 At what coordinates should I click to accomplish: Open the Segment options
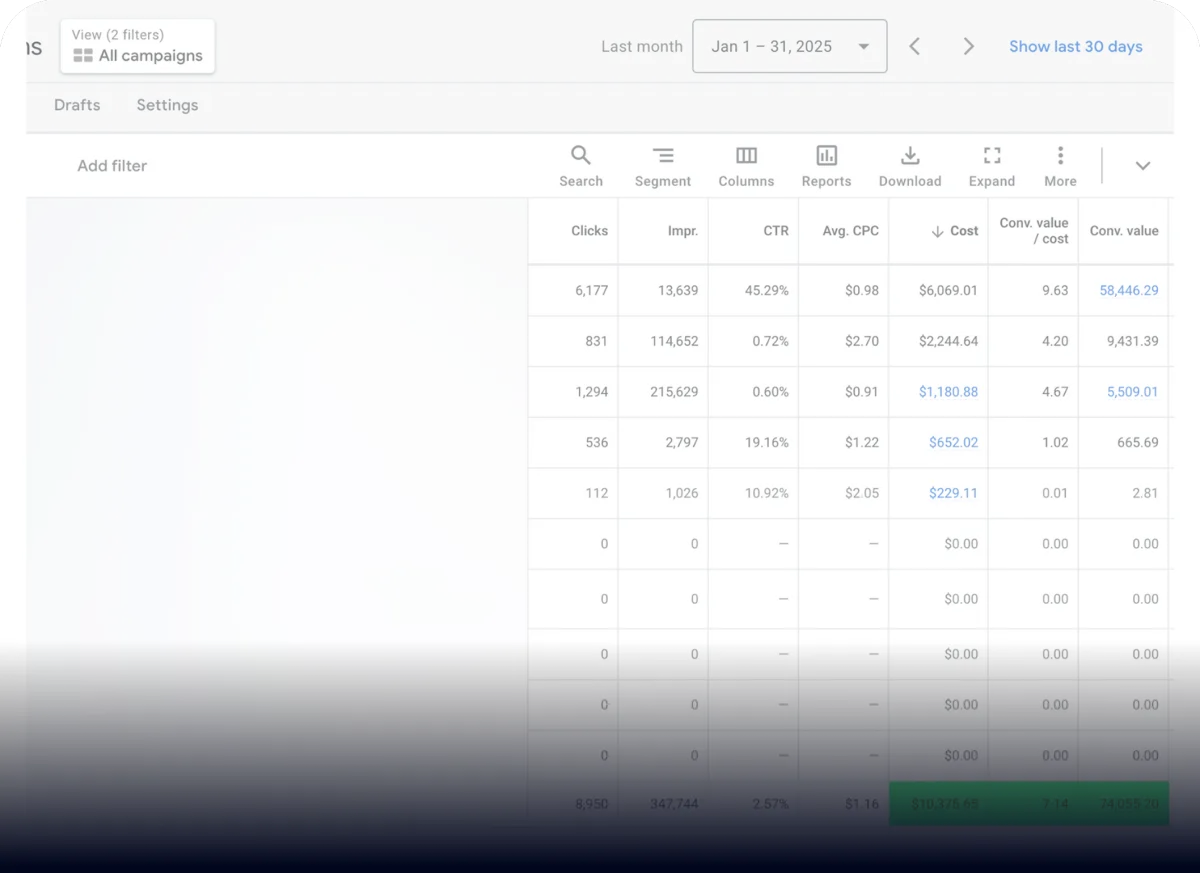click(663, 166)
